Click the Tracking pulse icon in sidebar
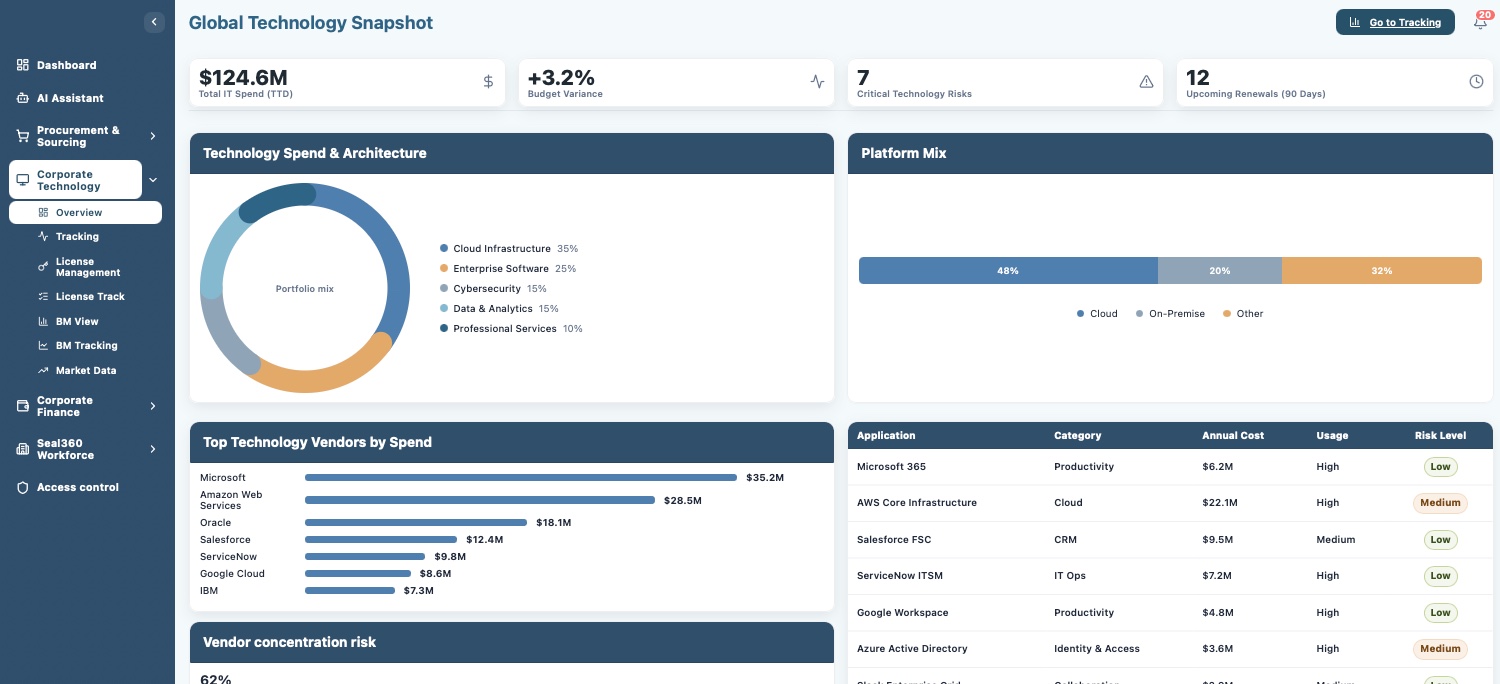This screenshot has height=684, width=1500. point(43,237)
